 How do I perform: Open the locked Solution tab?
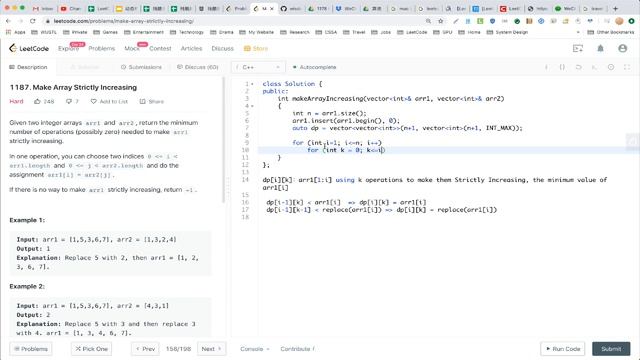(85, 67)
